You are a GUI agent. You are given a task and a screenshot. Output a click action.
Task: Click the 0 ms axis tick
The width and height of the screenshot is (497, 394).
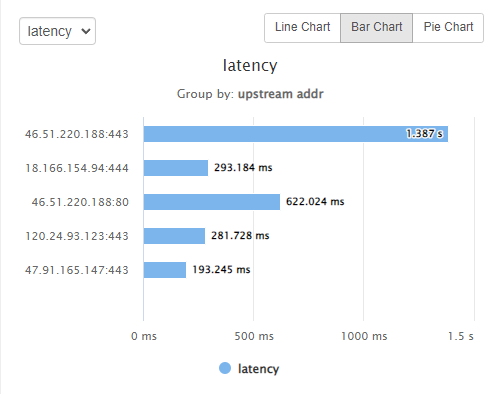coord(144,336)
